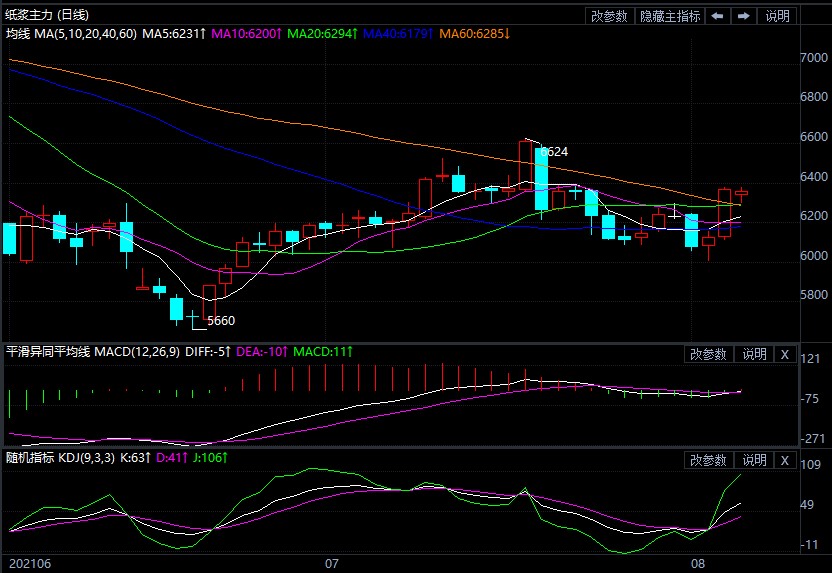Click the orange MA60:6285 value
Image resolution: width=832 pixels, height=573 pixels.
pyautogui.click(x=474, y=34)
